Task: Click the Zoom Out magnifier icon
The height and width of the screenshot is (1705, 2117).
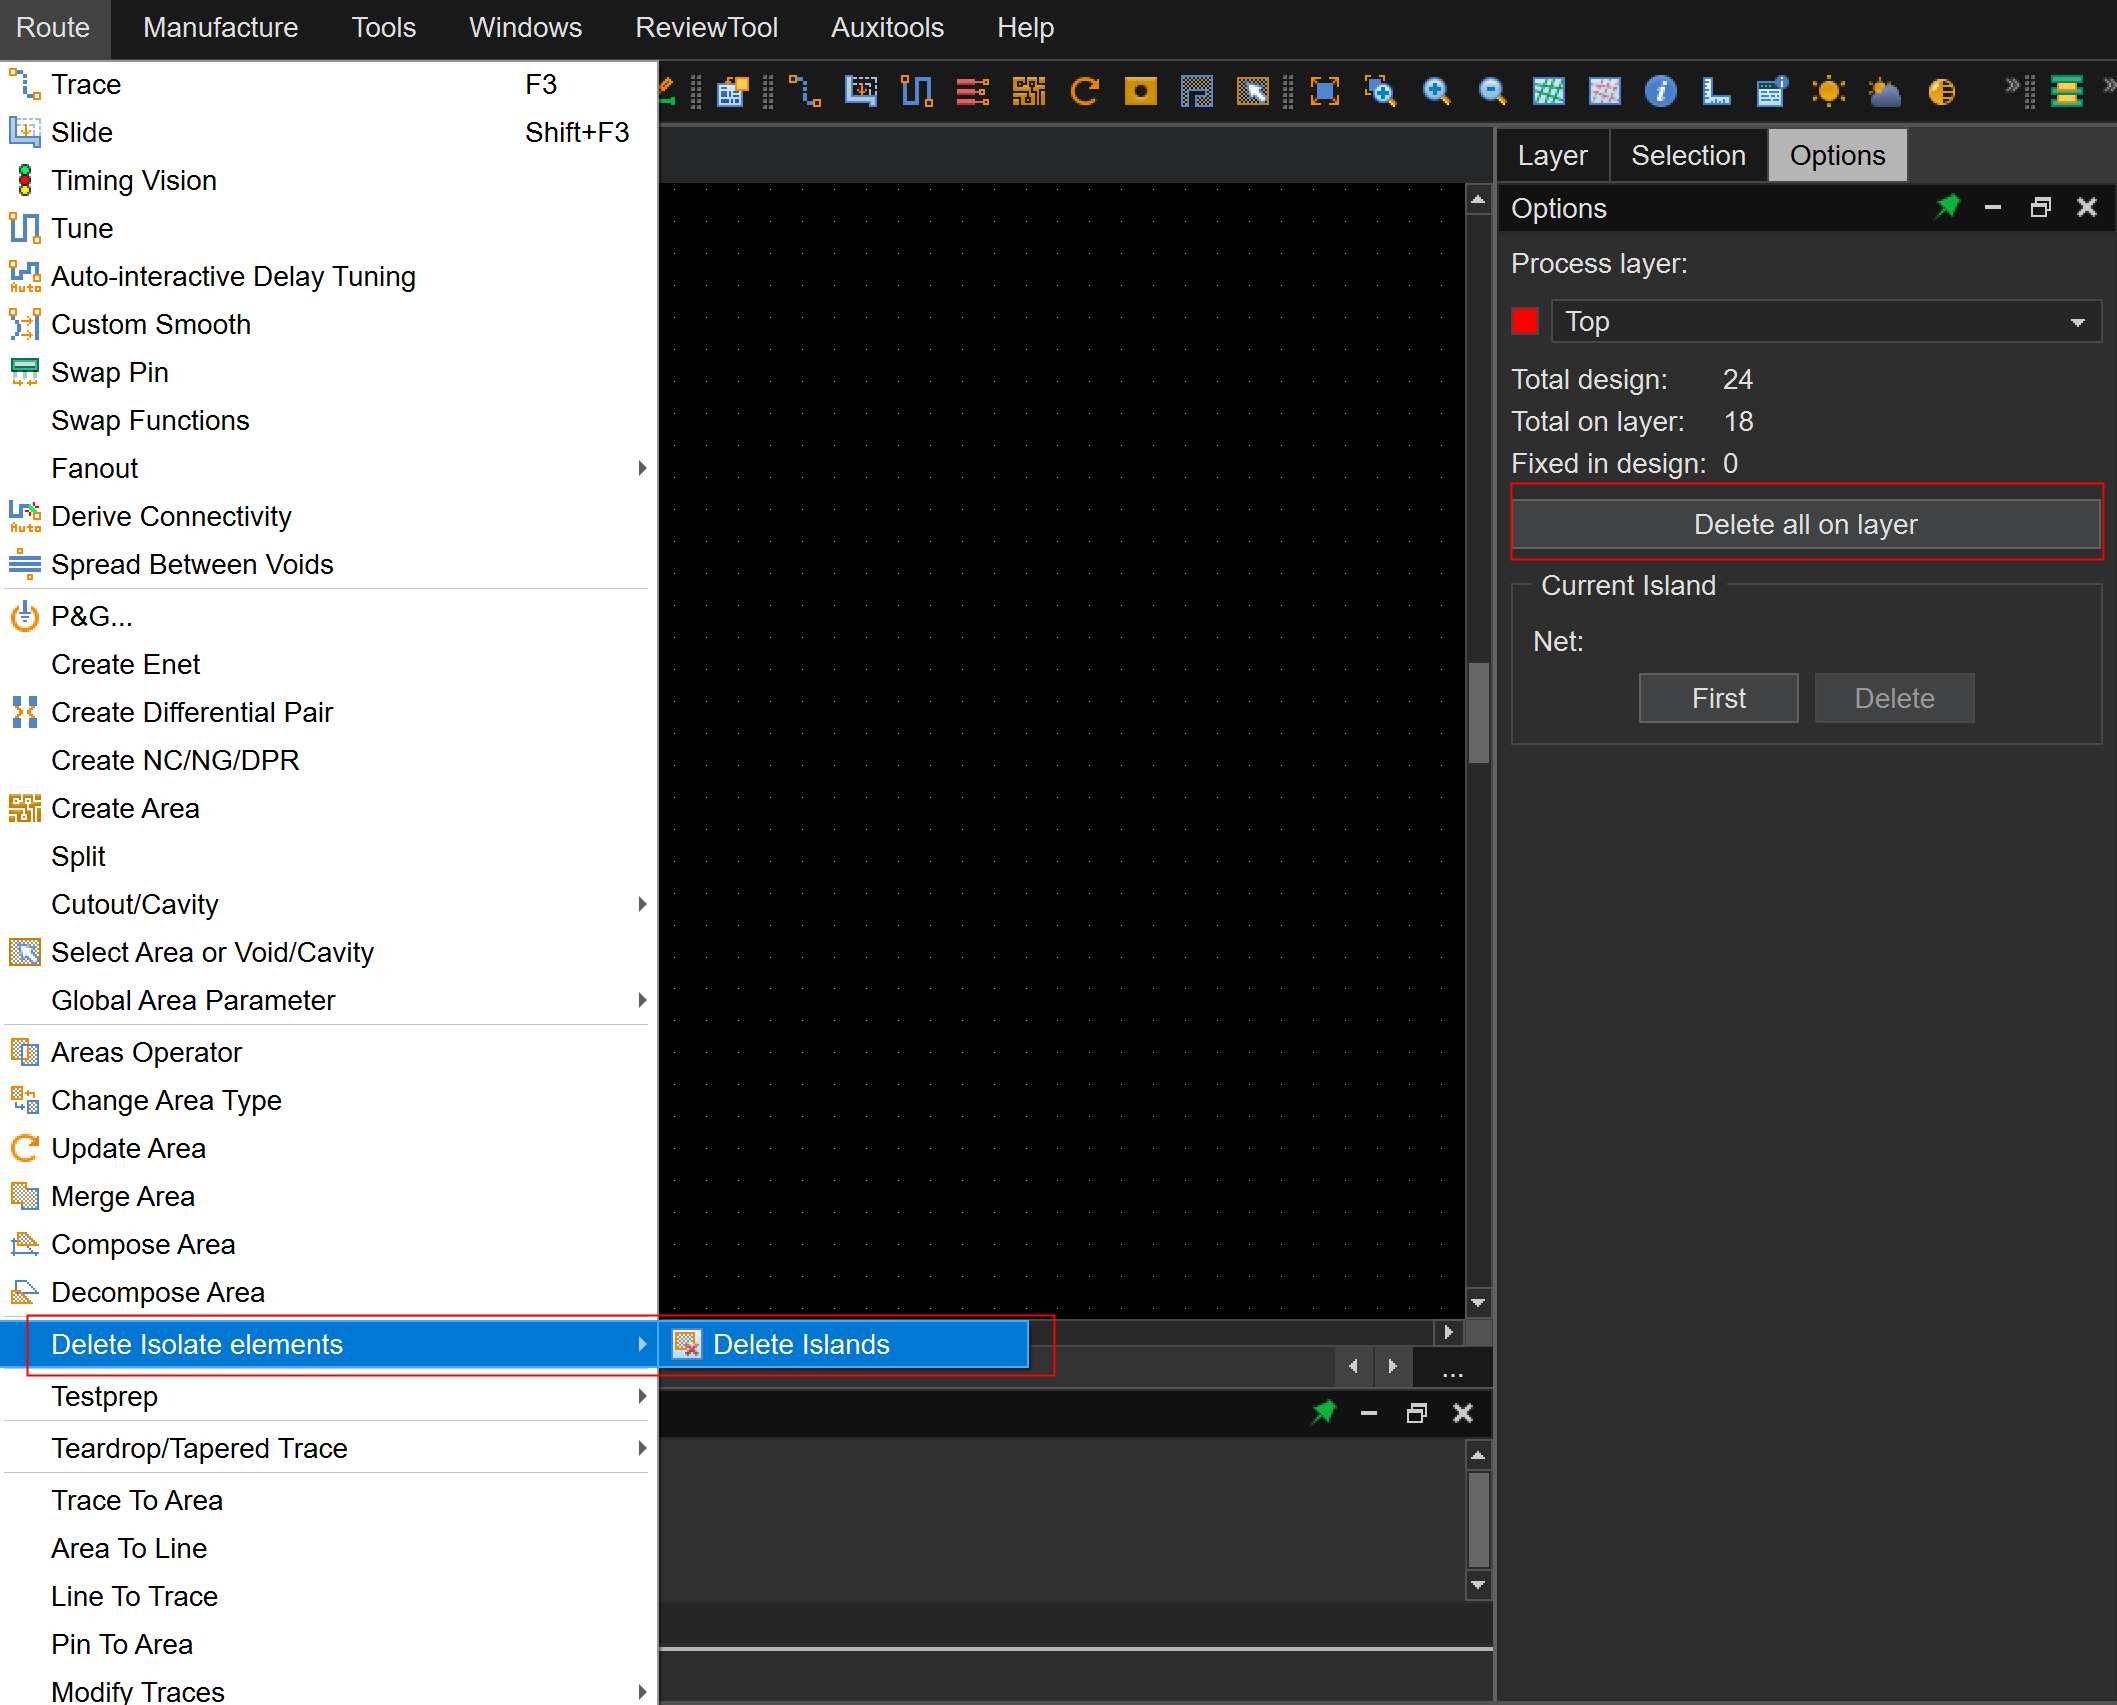Action: 1492,92
